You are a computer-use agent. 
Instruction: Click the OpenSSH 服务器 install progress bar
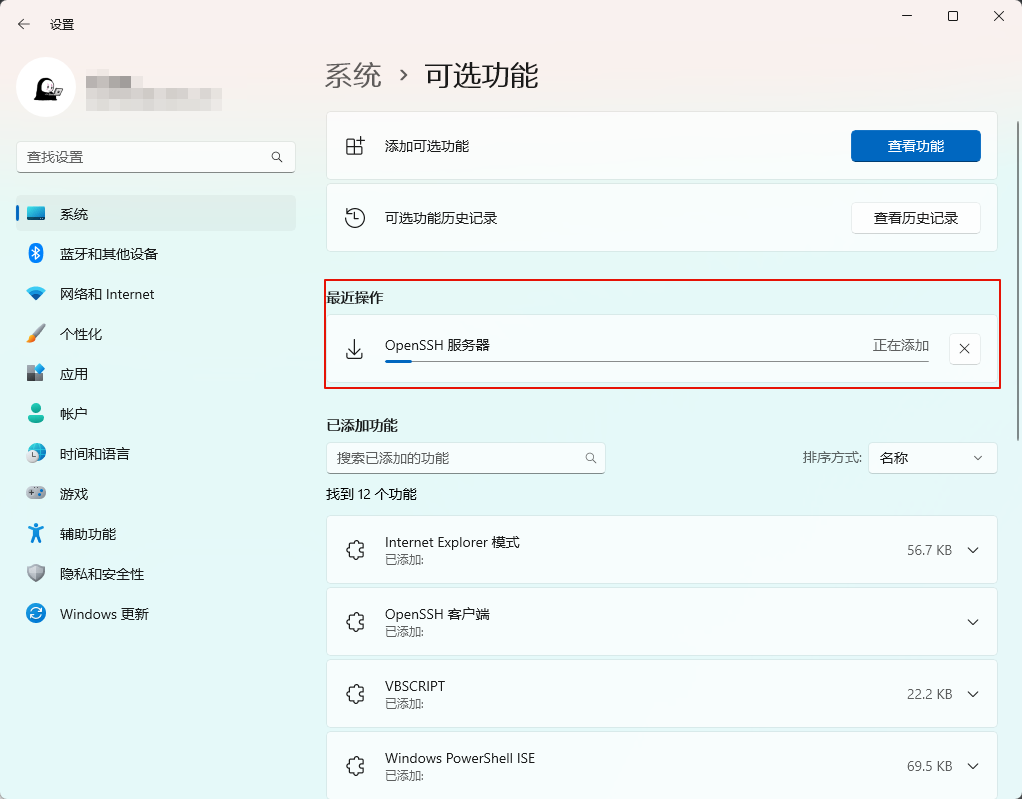pos(656,361)
